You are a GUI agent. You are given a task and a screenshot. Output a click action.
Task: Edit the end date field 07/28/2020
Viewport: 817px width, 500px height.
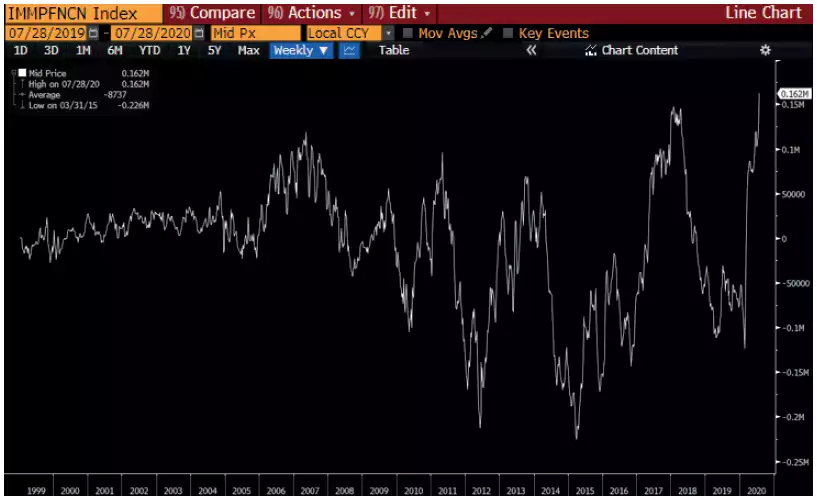(x=153, y=33)
